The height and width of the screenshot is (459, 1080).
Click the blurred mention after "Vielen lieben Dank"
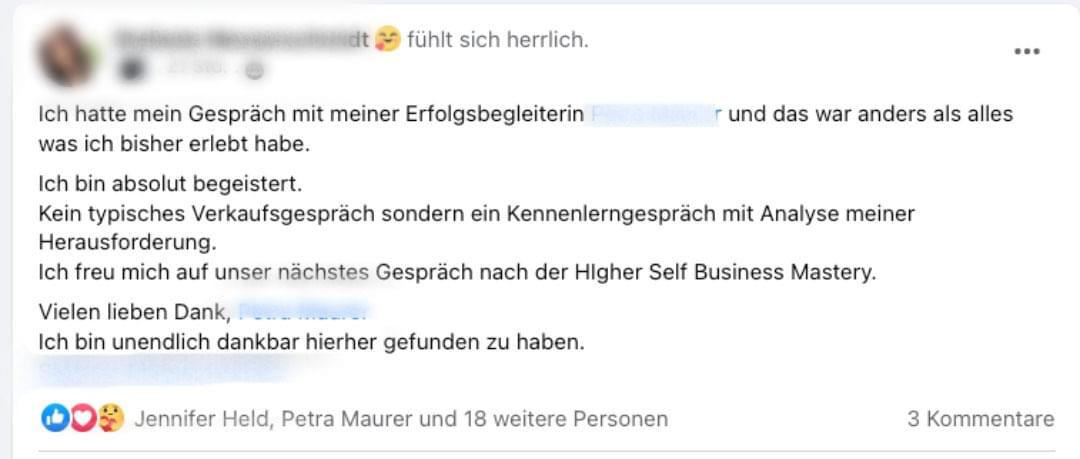[304, 312]
